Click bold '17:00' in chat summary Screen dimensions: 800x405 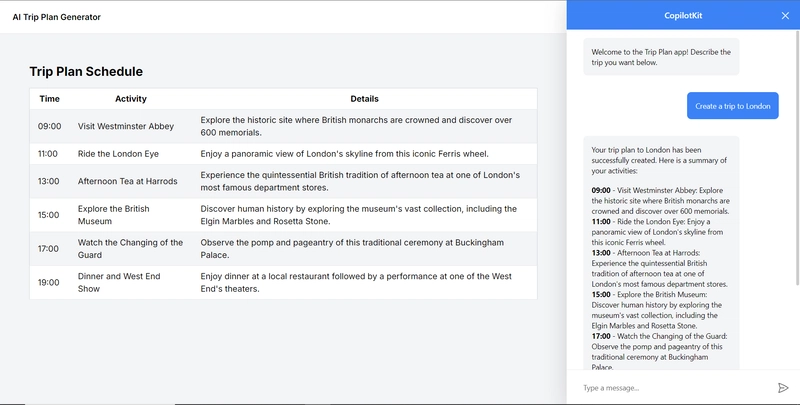point(601,336)
